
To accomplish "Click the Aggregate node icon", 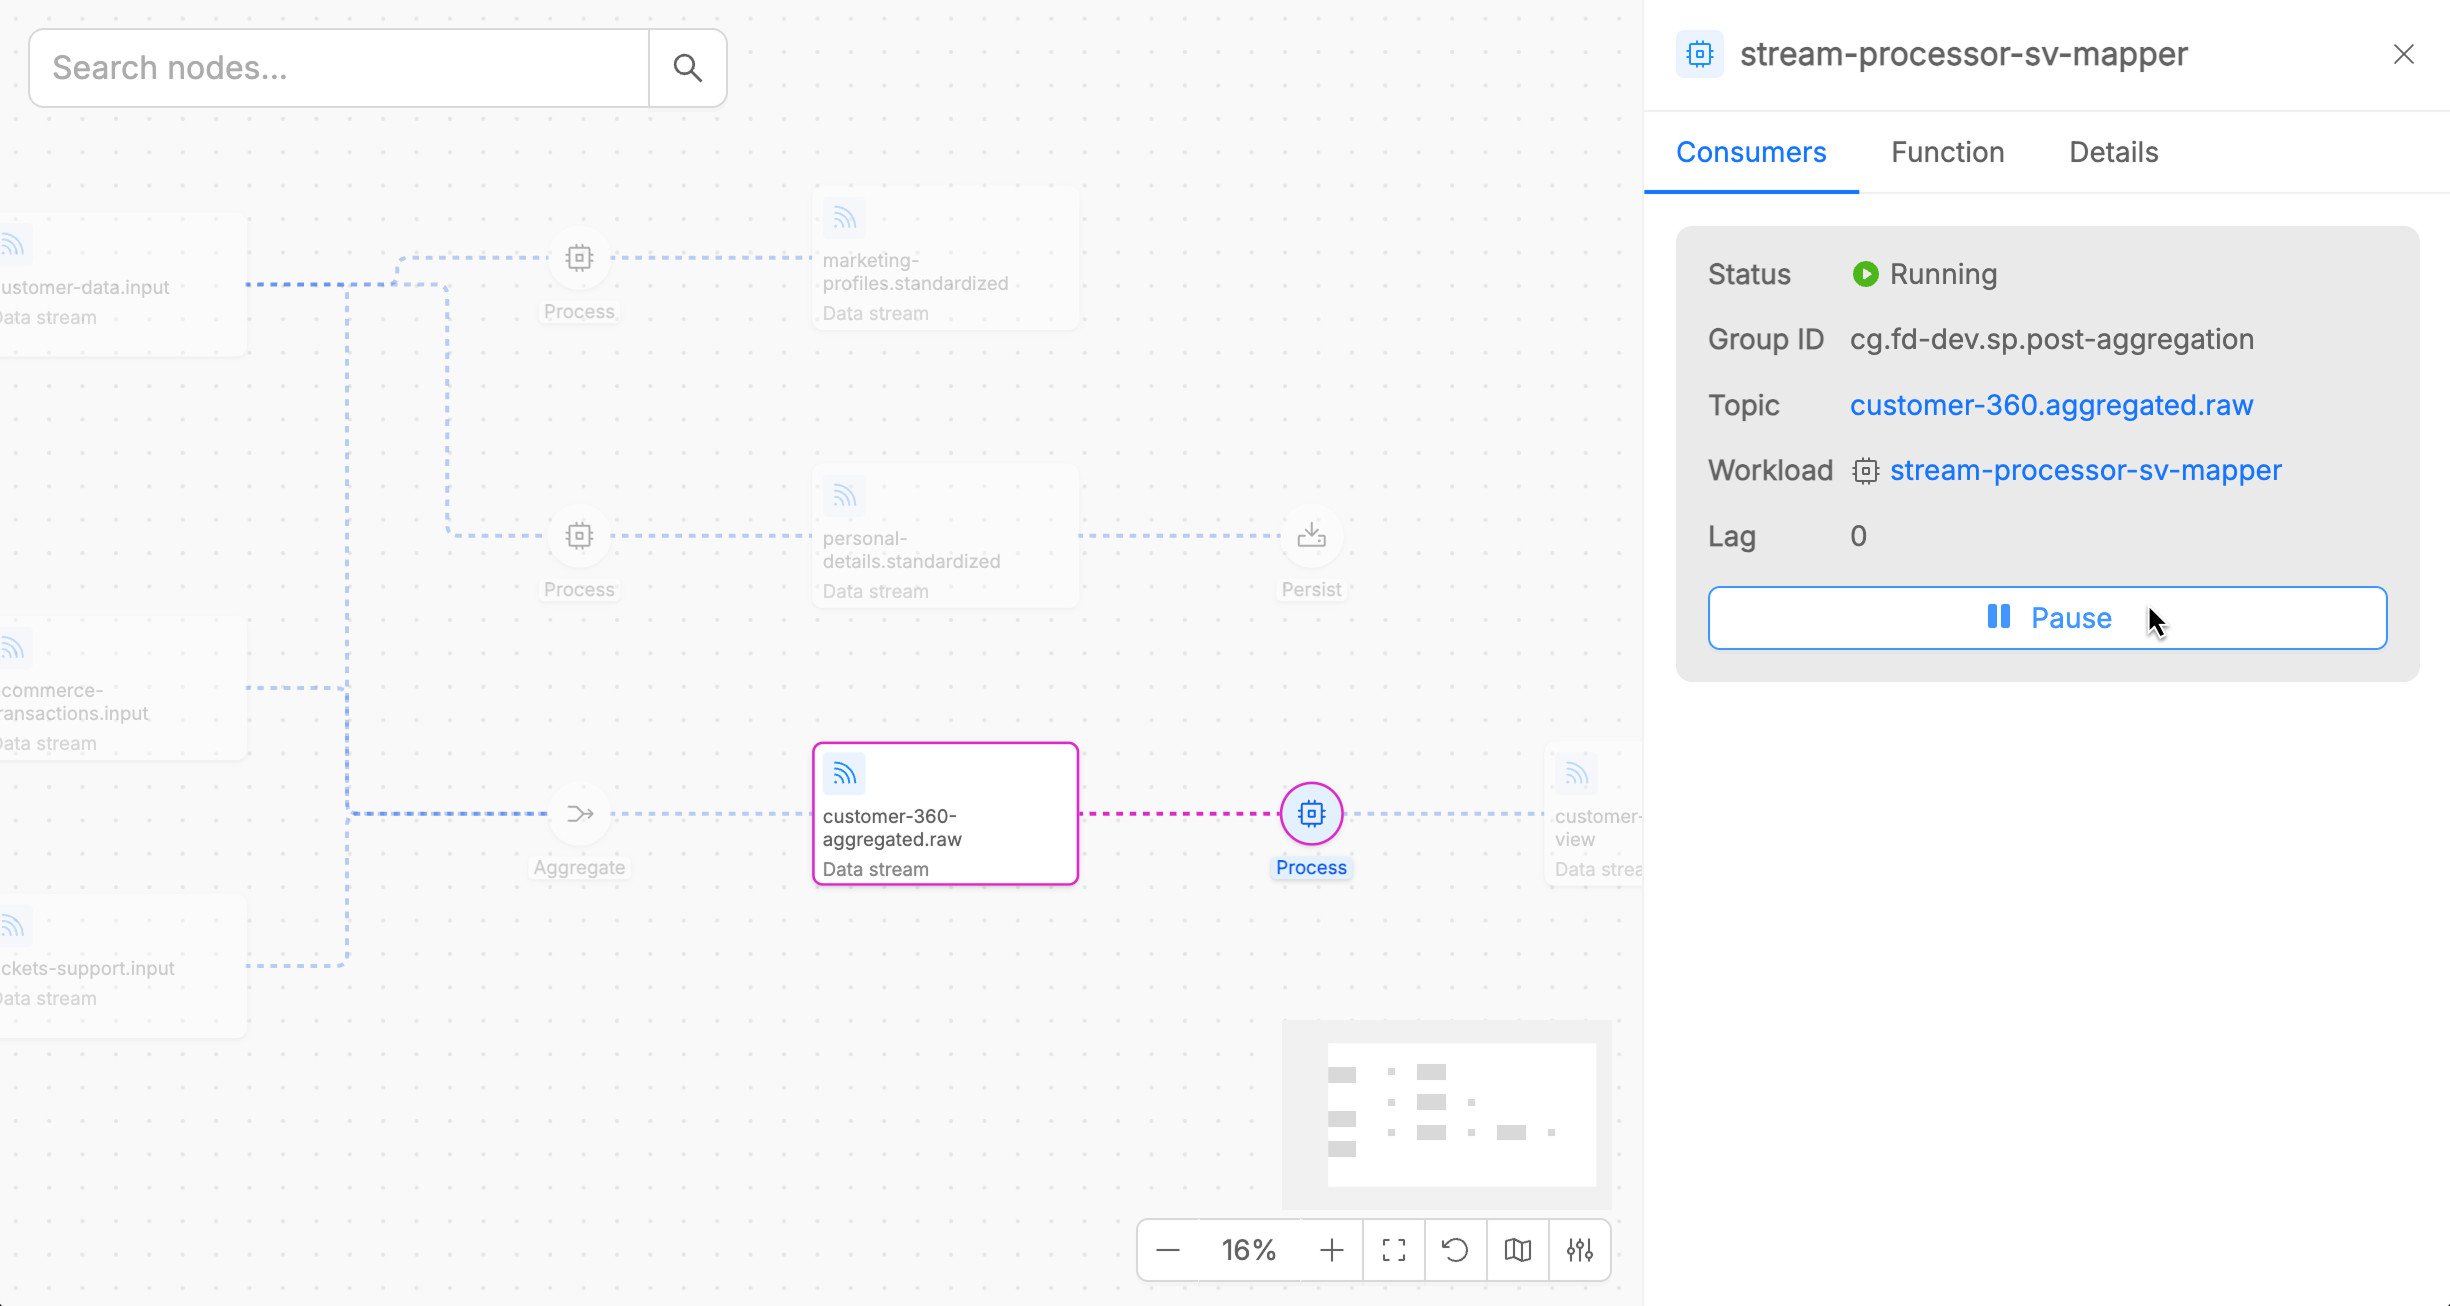I will 579,814.
